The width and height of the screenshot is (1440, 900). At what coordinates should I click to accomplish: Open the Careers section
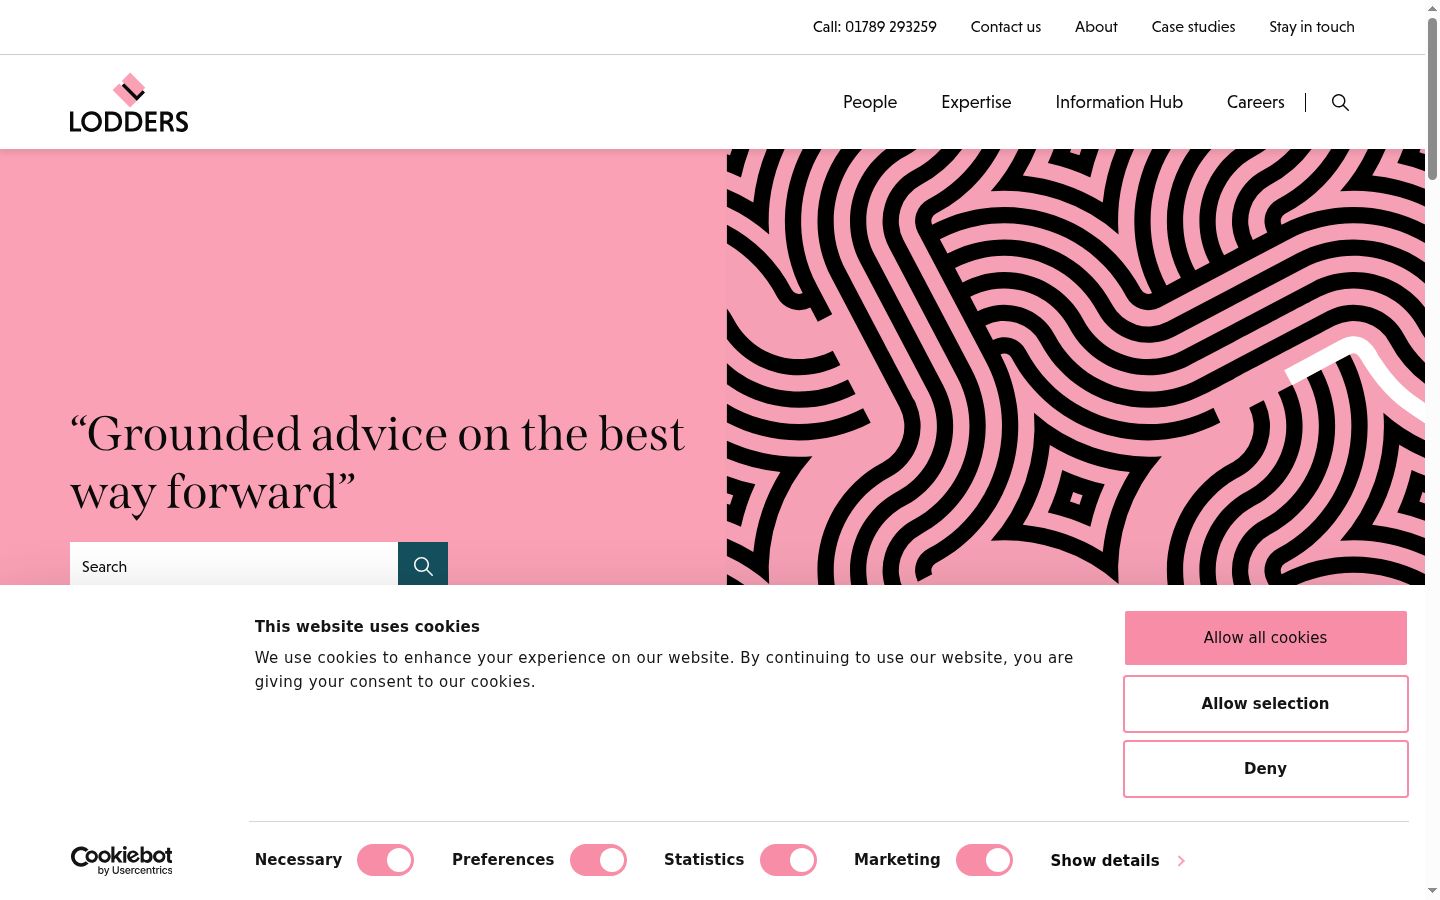1255,102
